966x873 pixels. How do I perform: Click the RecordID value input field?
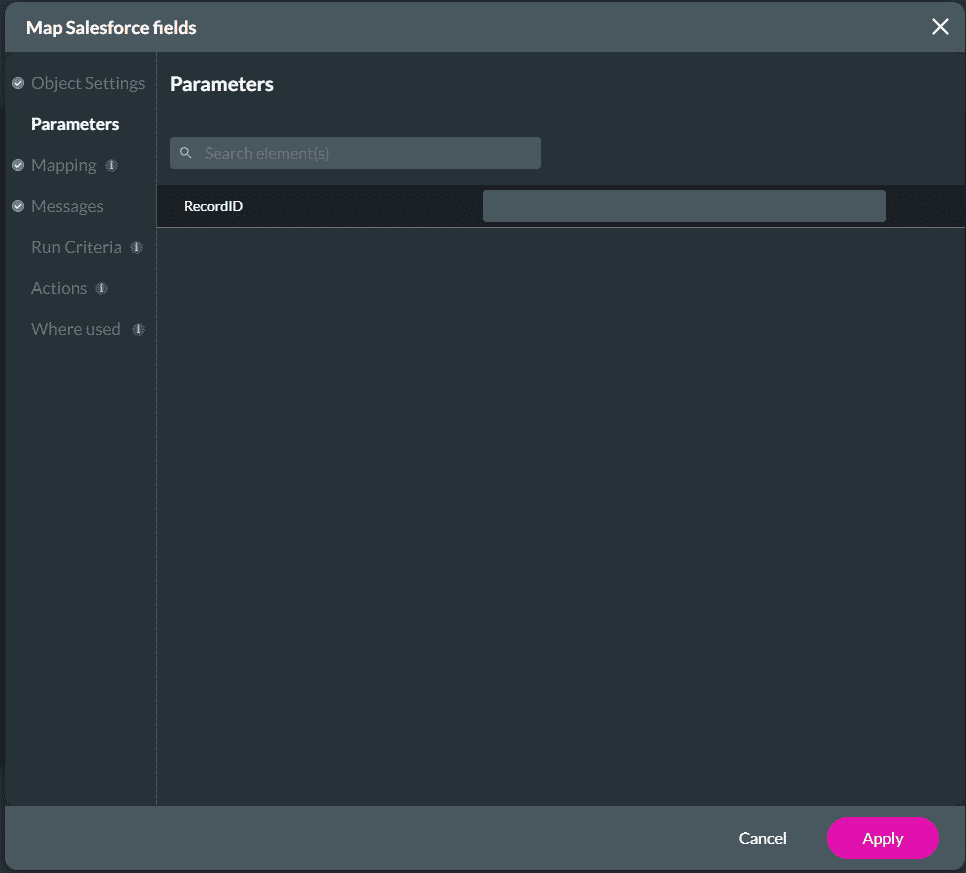tap(684, 206)
